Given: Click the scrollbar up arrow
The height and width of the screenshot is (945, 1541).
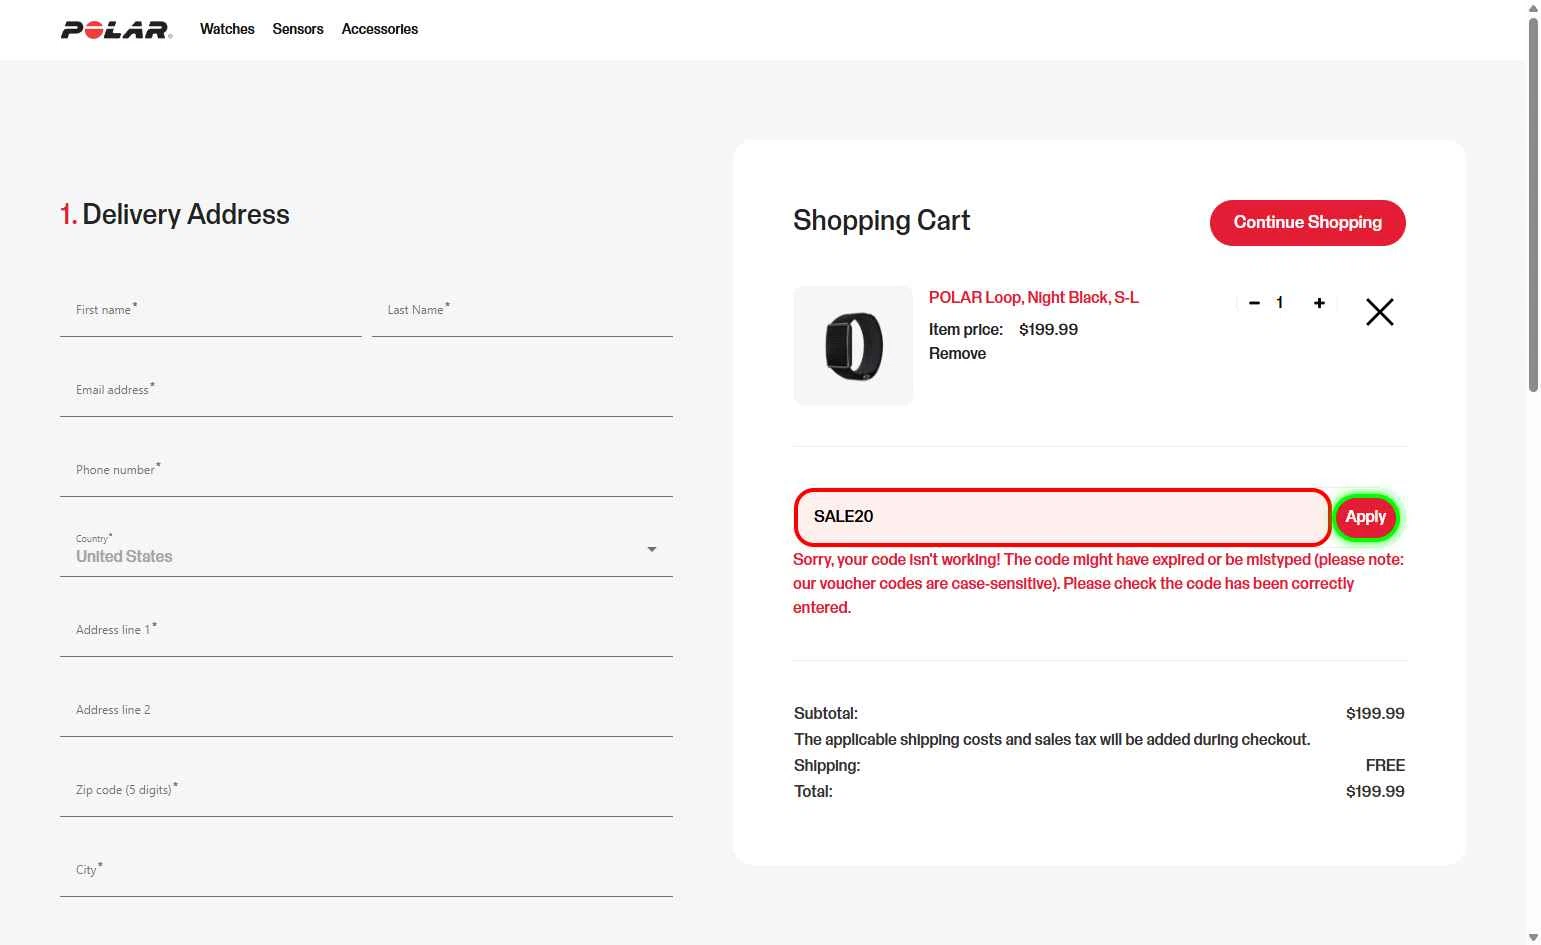Looking at the screenshot, I should coord(1533,8).
